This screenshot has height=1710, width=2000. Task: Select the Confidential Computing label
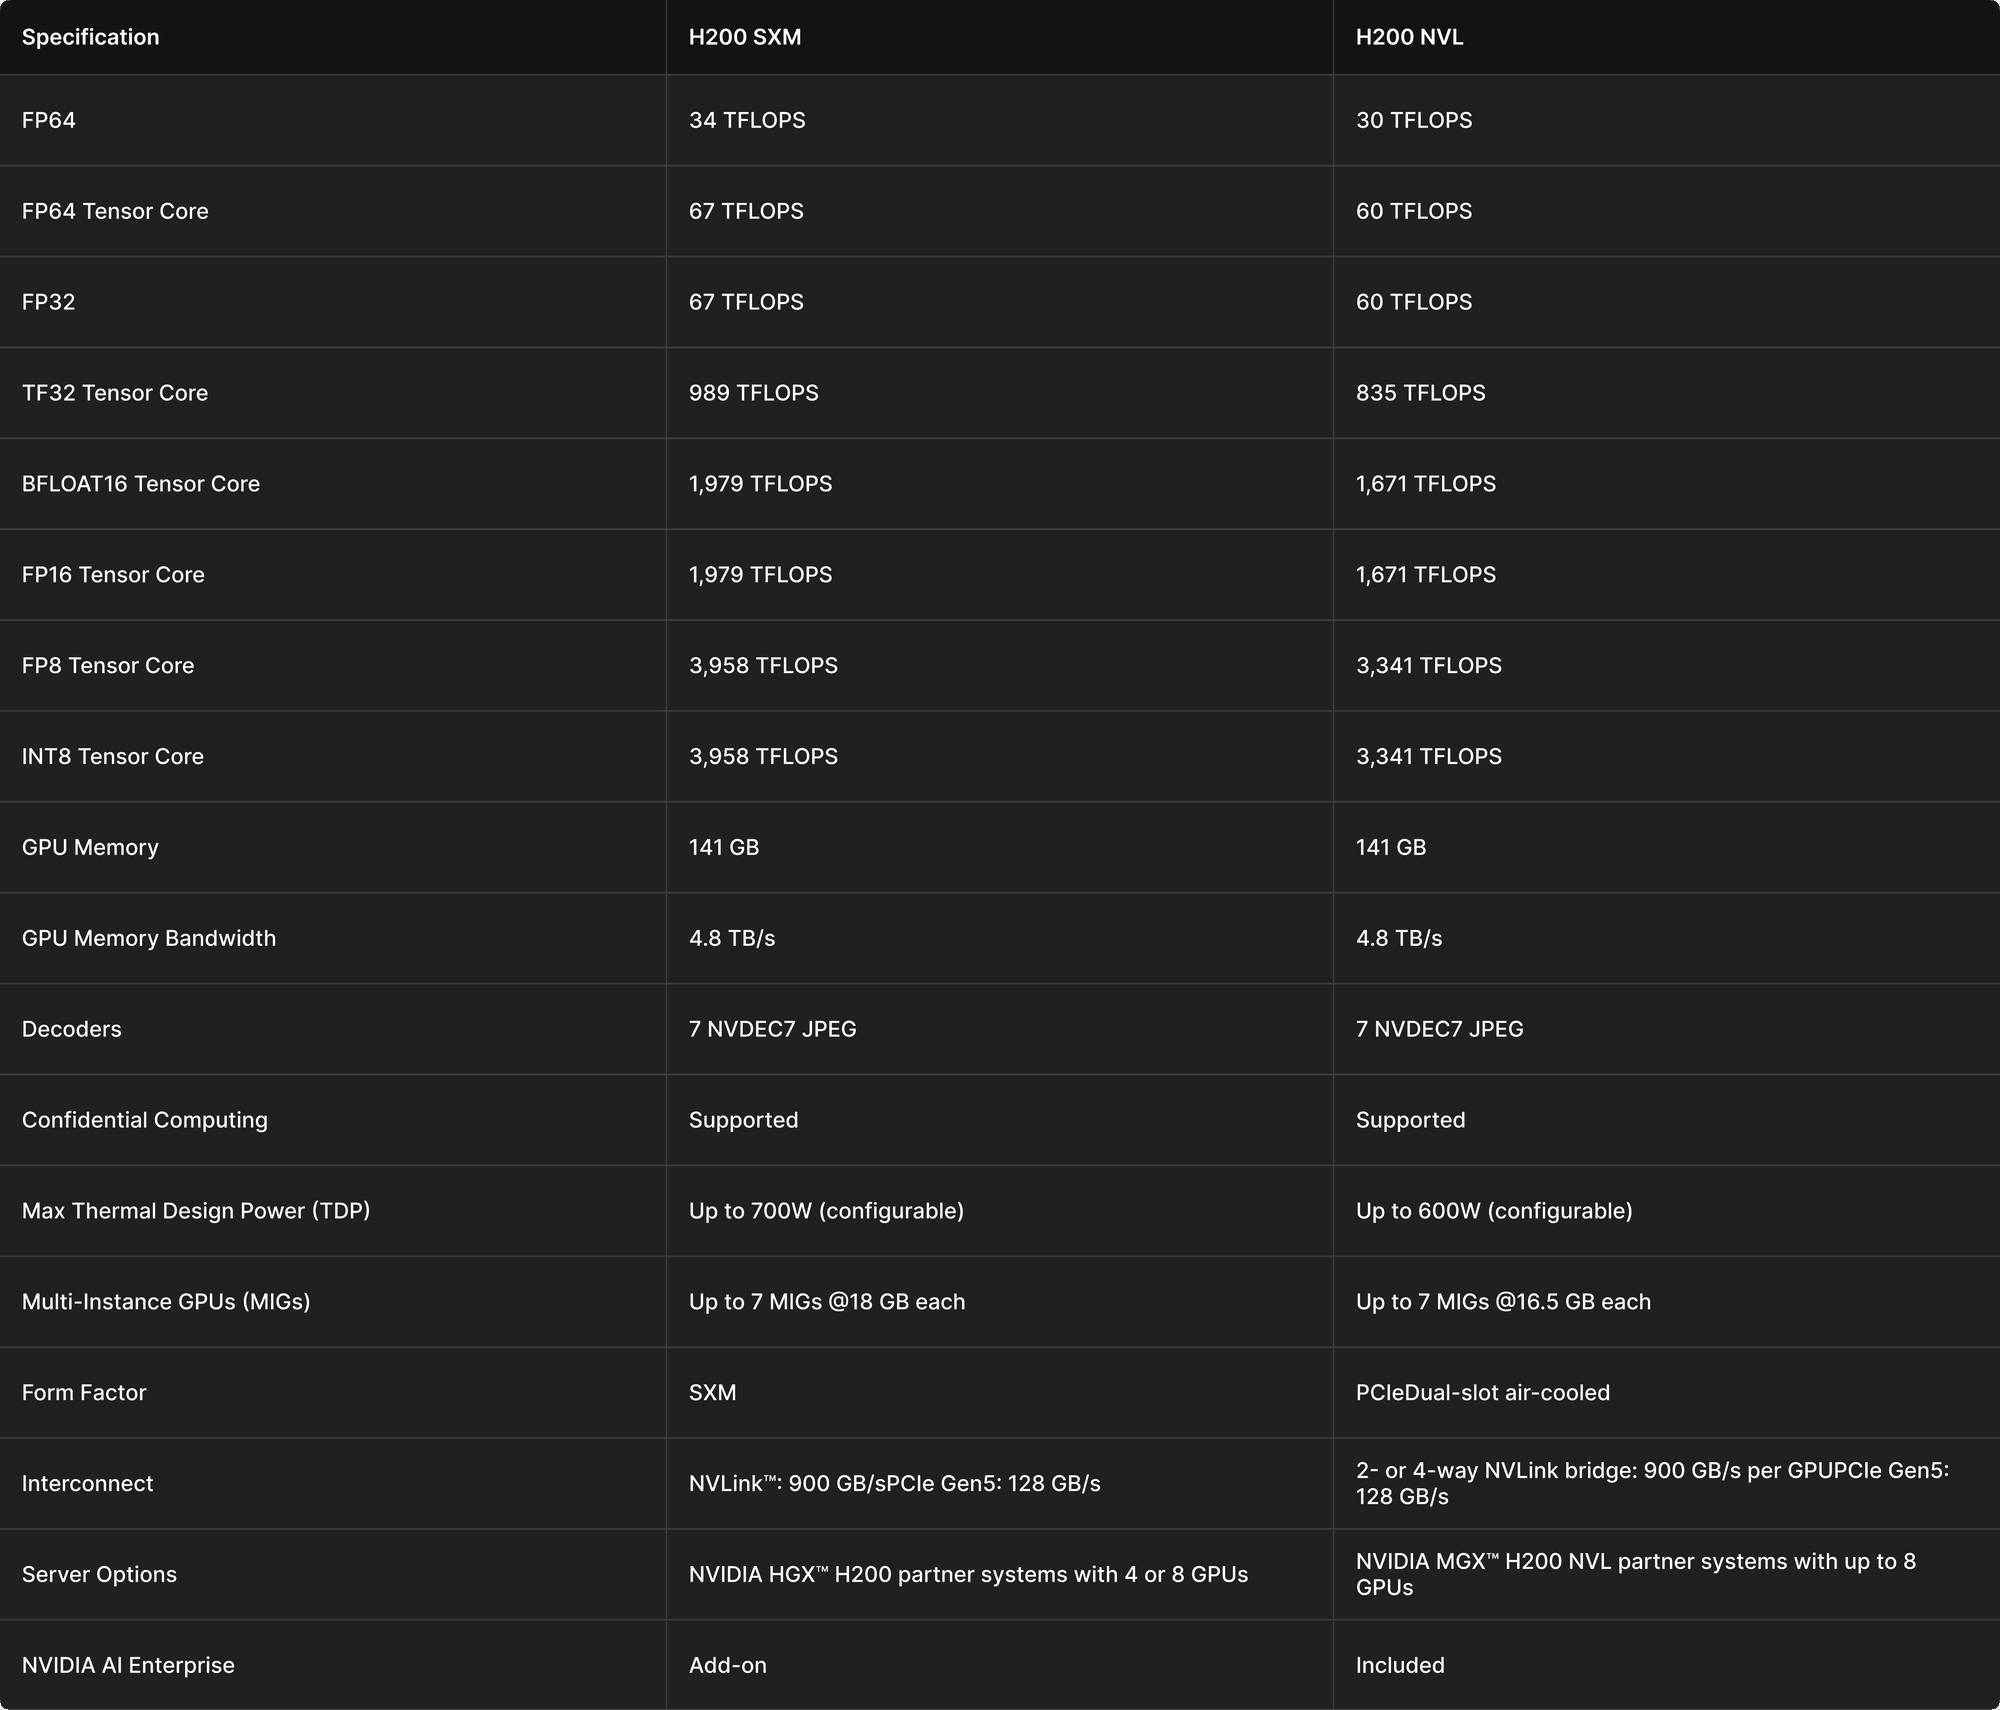tap(145, 1120)
